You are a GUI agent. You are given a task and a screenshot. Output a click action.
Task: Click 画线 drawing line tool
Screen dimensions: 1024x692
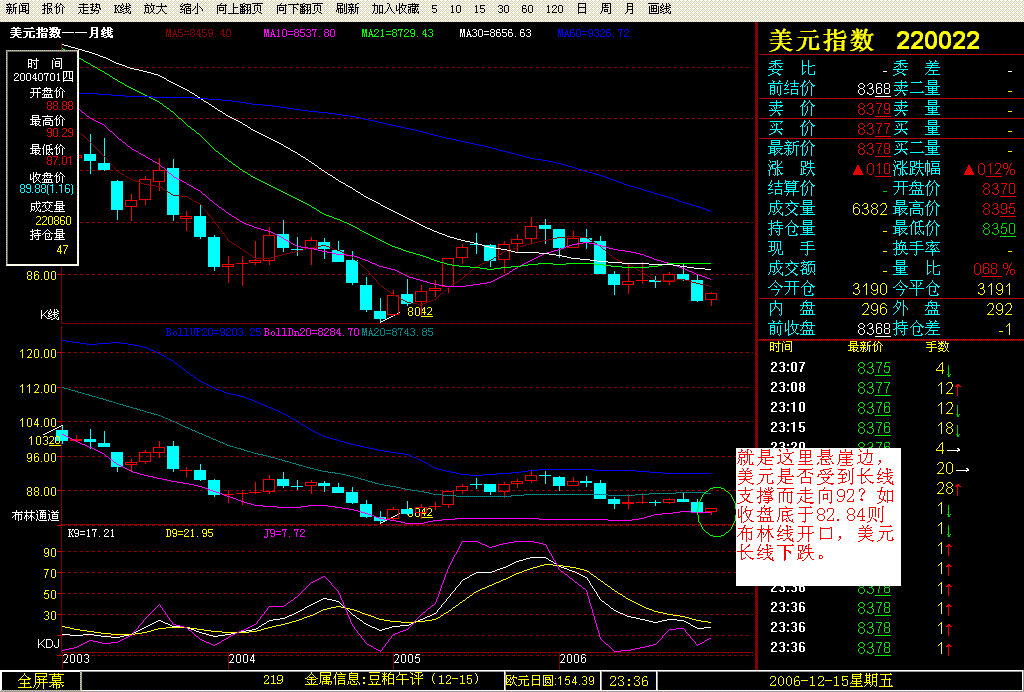pos(660,9)
